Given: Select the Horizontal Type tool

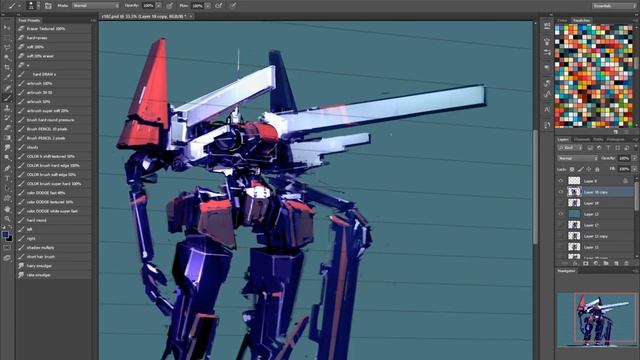Looking at the screenshot, I should coord(7,178).
